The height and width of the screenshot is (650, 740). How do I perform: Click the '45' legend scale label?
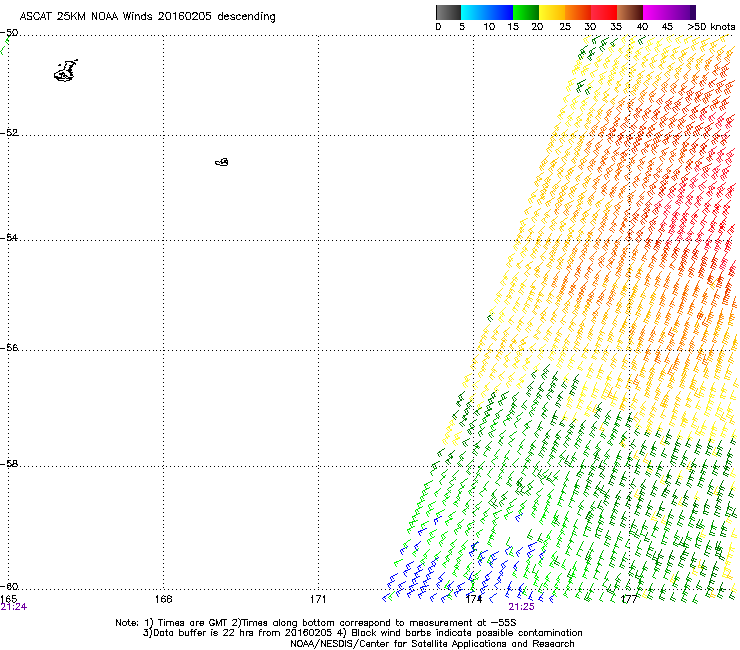667,27
